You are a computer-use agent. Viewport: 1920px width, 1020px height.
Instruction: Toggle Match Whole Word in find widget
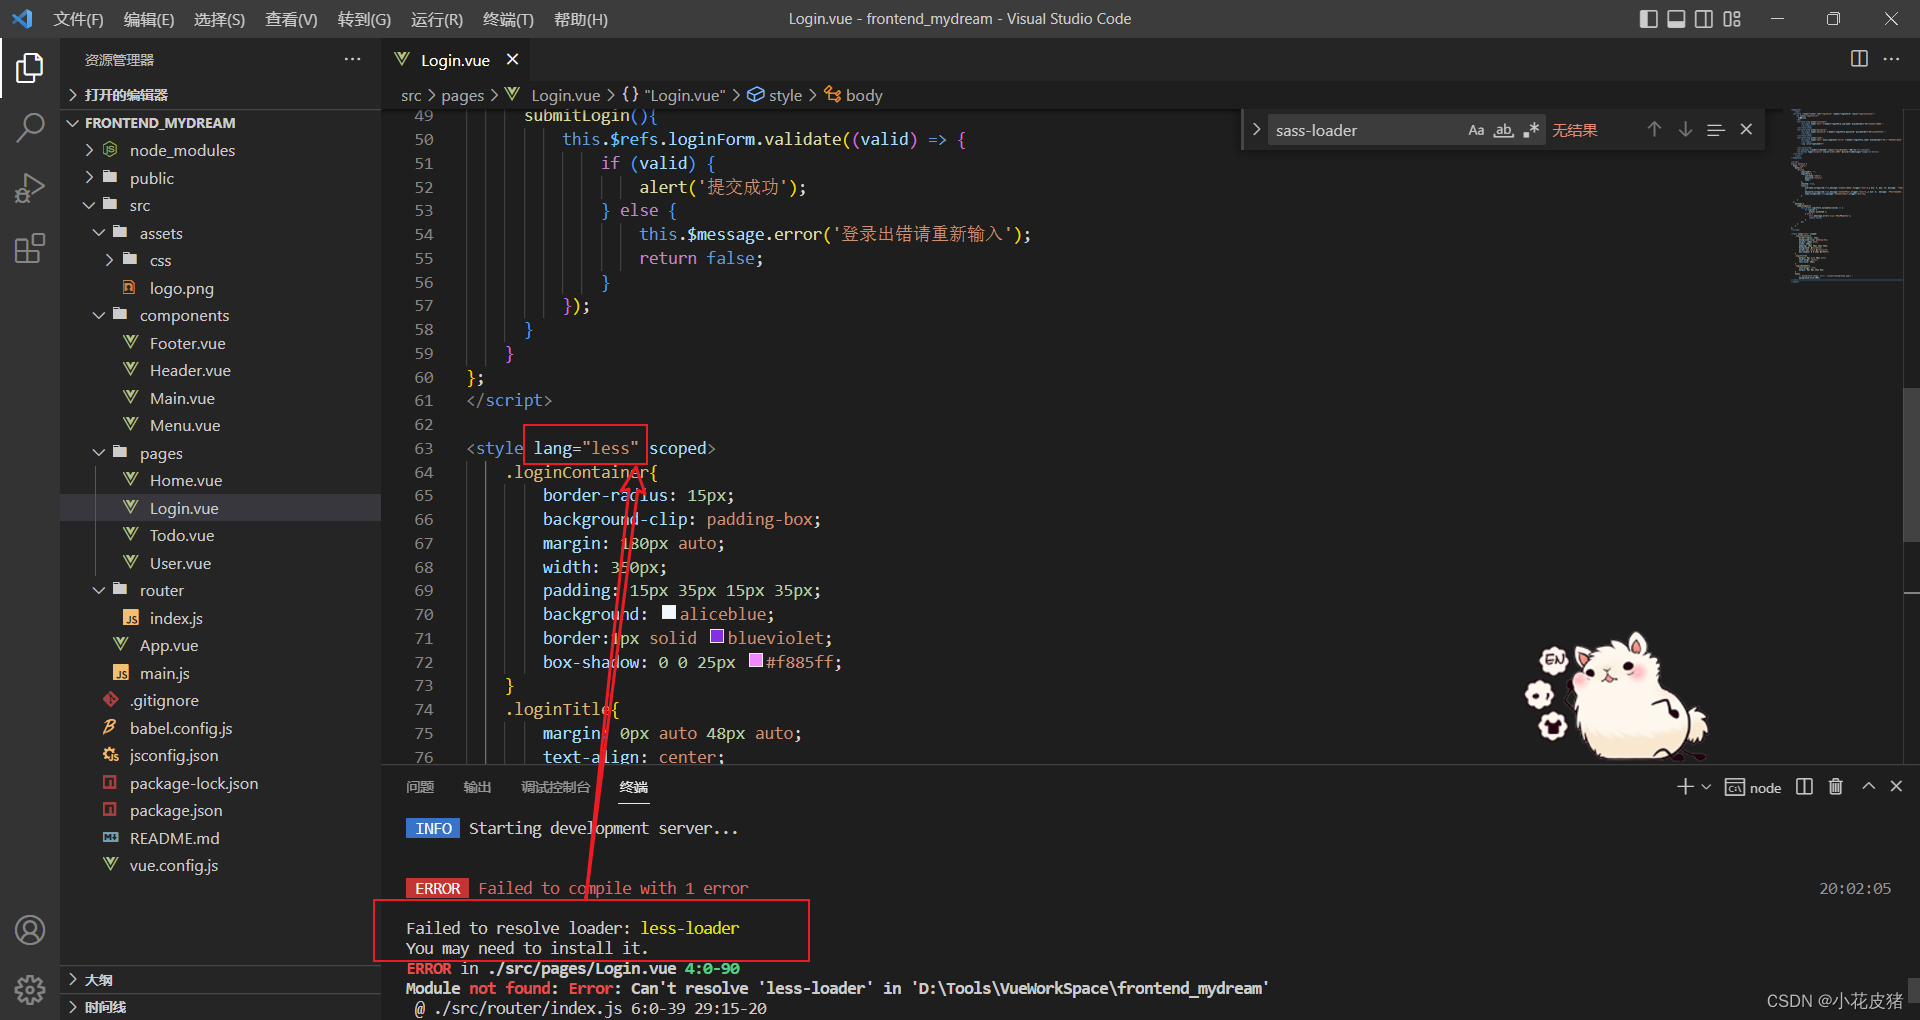1504,130
